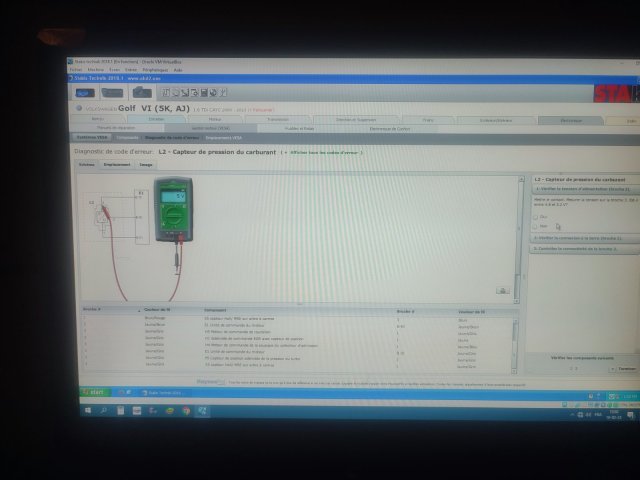Click the search icon on host taskbar

[104, 411]
